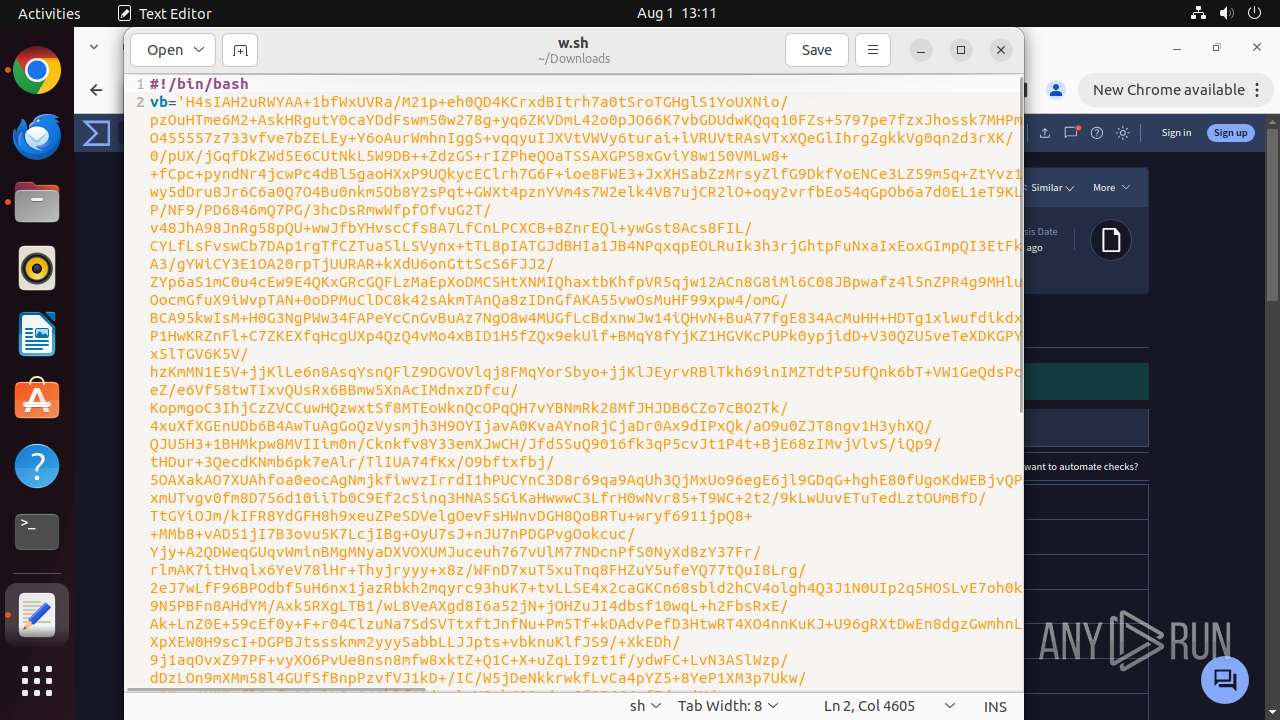The height and width of the screenshot is (720, 1280).
Task: Open the Text Editor app menu in the top bar
Action: click(x=165, y=13)
